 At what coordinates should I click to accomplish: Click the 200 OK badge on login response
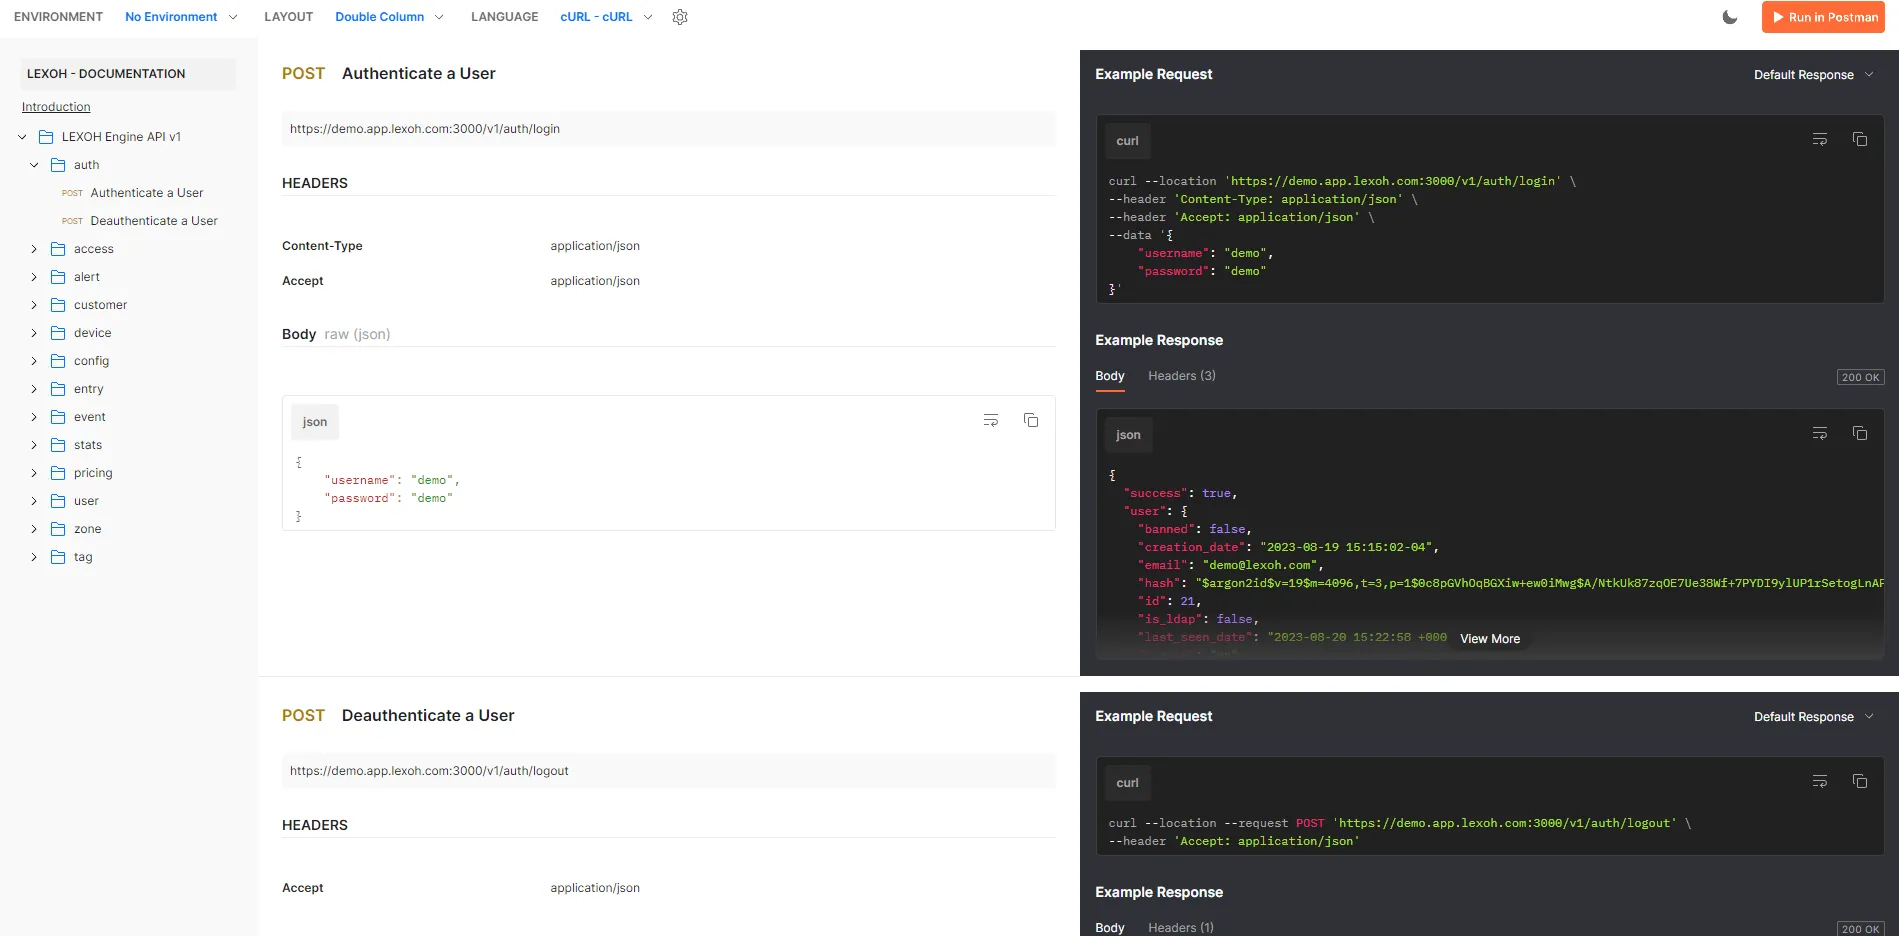click(x=1861, y=377)
